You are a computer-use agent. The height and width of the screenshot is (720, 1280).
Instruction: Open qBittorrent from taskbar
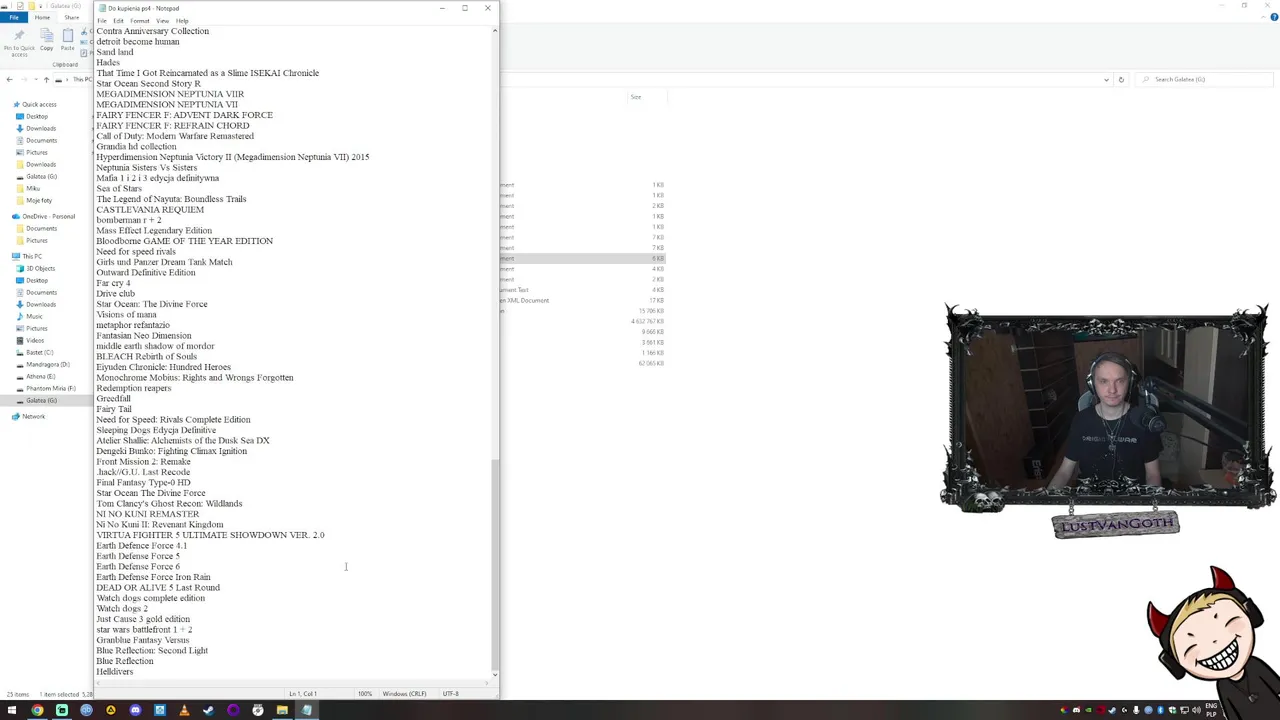click(x=86, y=710)
